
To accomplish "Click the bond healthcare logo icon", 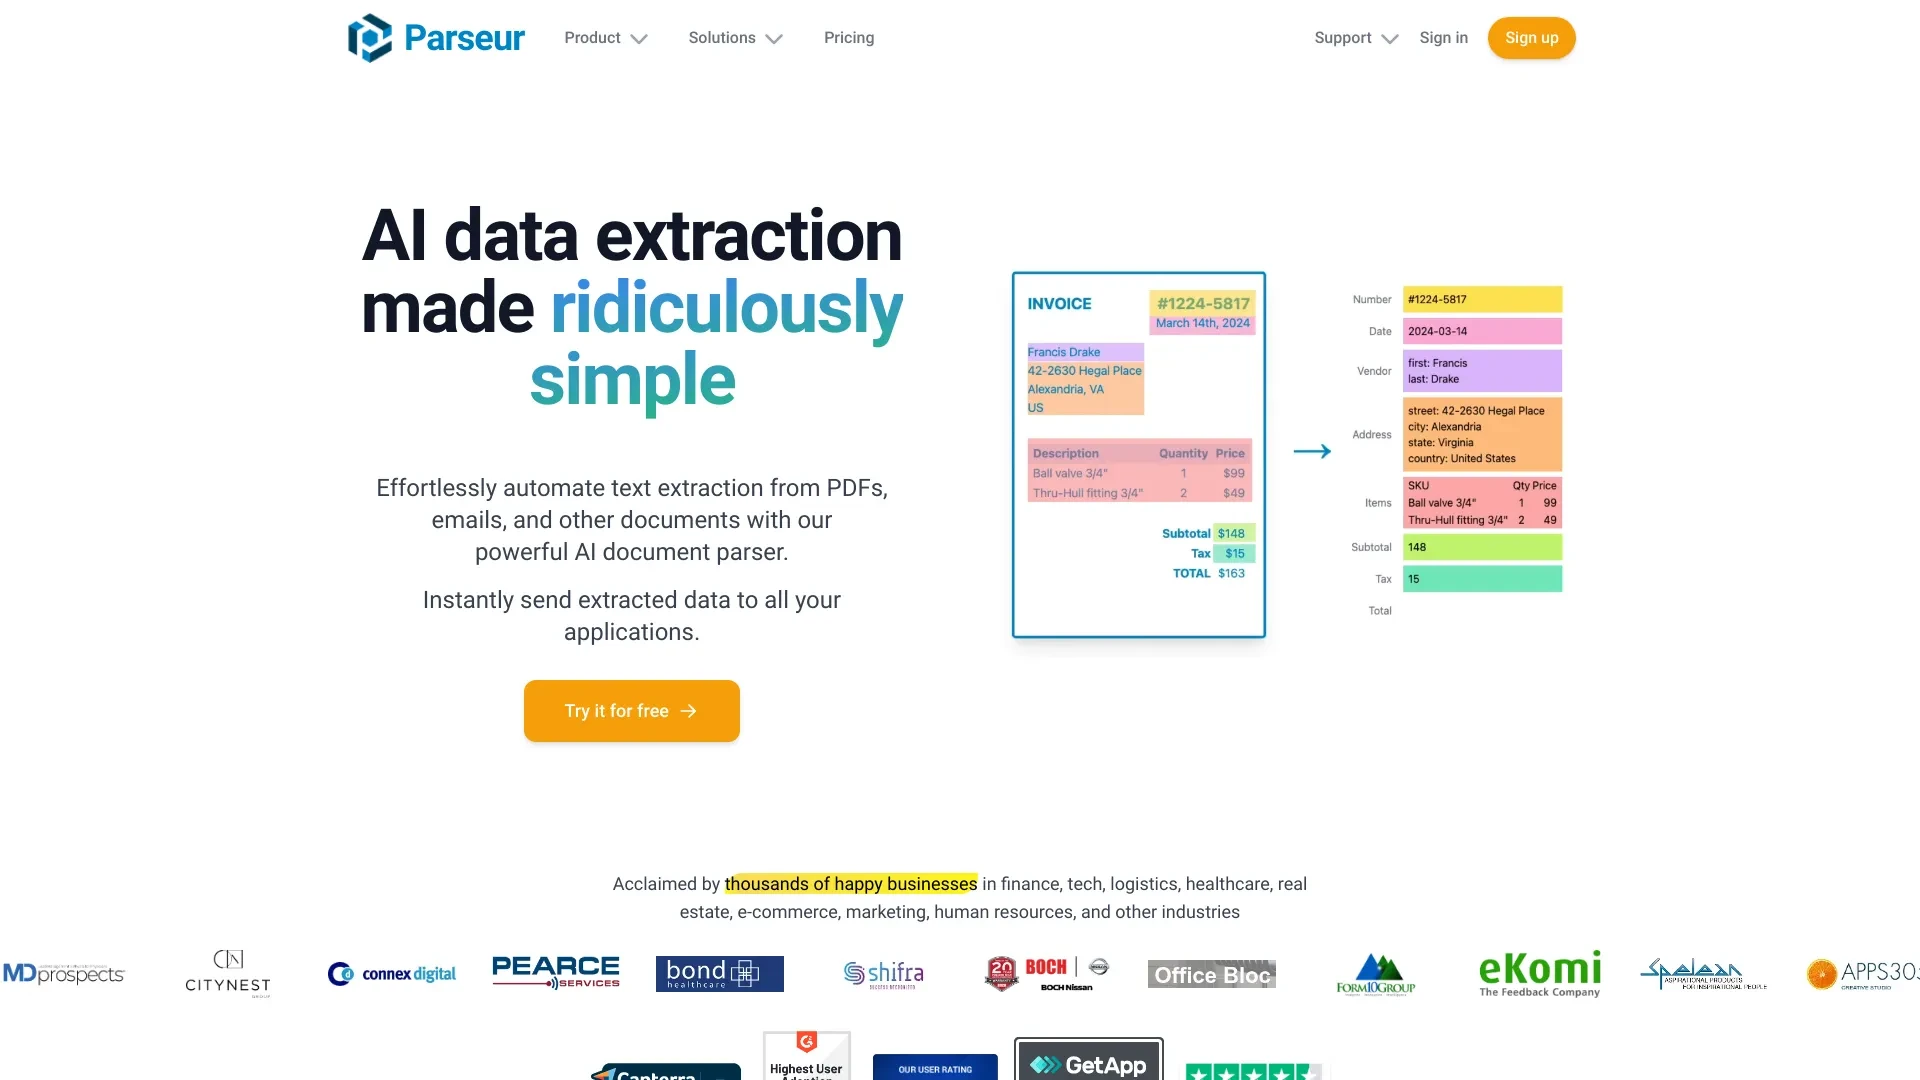I will pos(720,973).
